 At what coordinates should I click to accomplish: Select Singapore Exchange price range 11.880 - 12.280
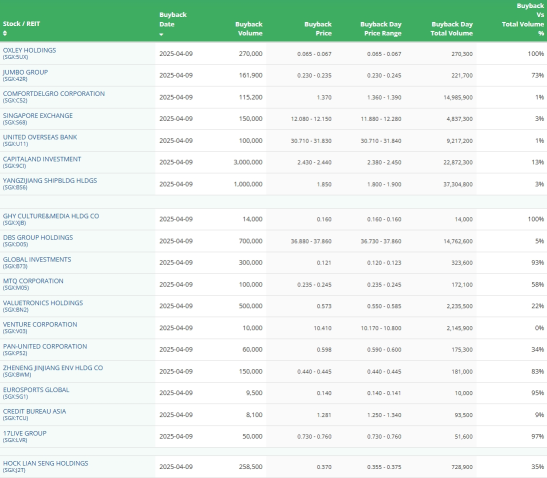tap(381, 119)
